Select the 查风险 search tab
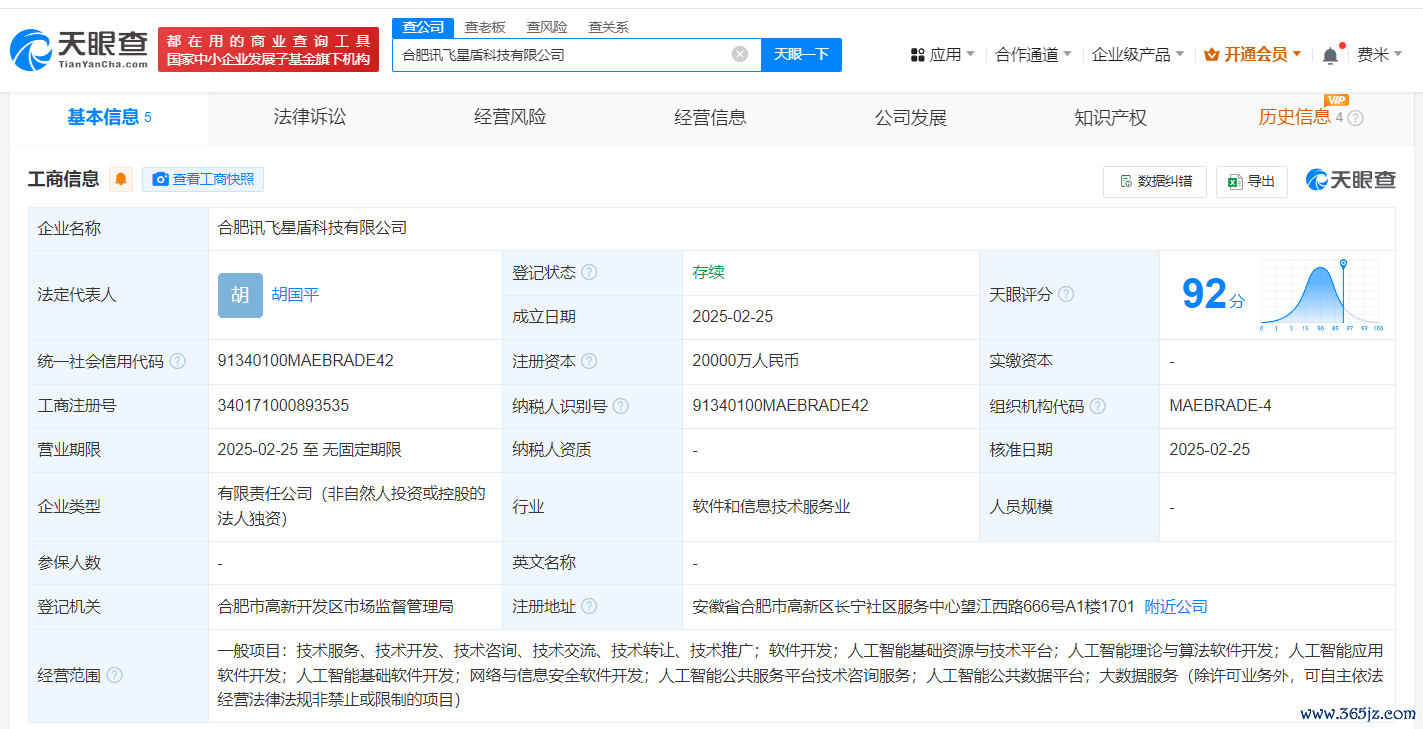Image resolution: width=1423 pixels, height=729 pixels. pos(547,27)
